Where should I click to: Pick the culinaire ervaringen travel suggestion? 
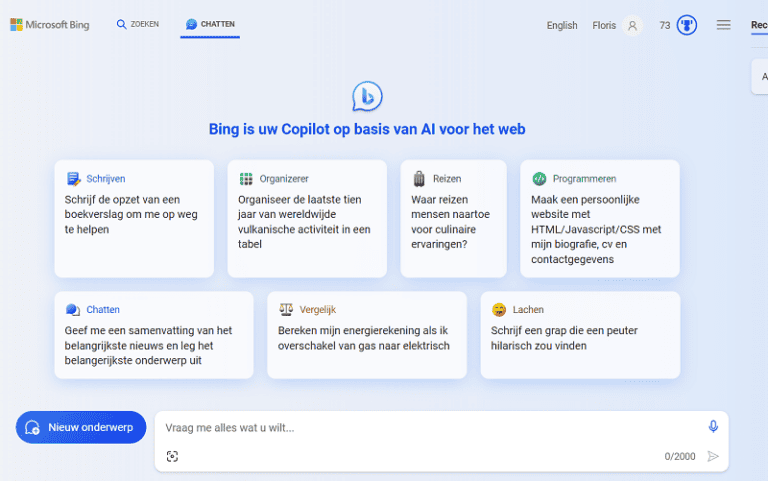pos(454,218)
